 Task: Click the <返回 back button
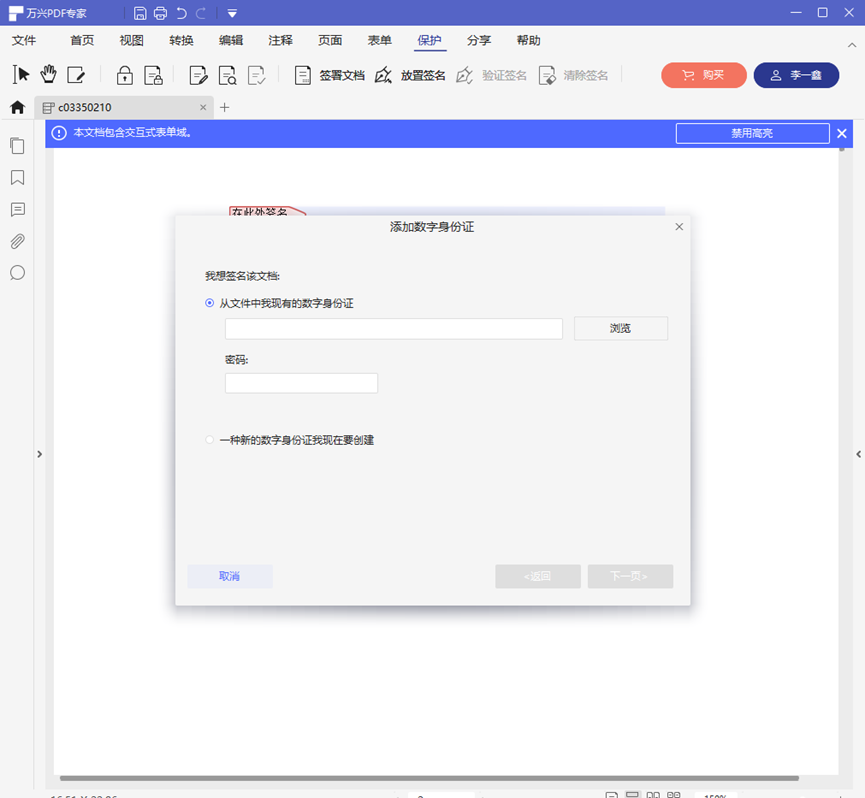[538, 576]
